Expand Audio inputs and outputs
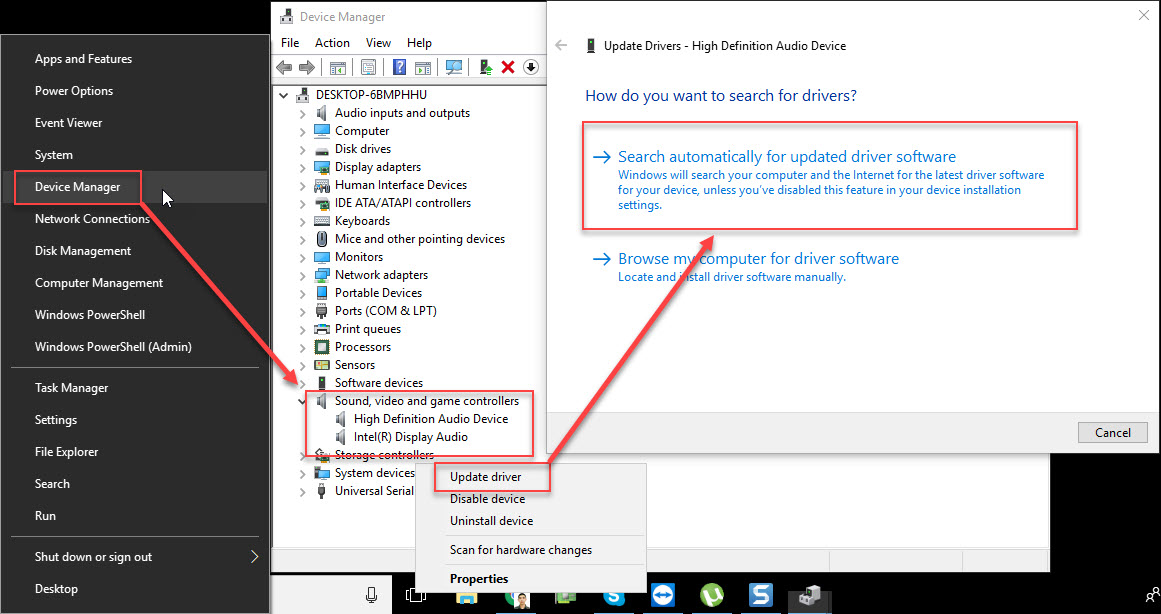The image size is (1161, 614). (302, 114)
